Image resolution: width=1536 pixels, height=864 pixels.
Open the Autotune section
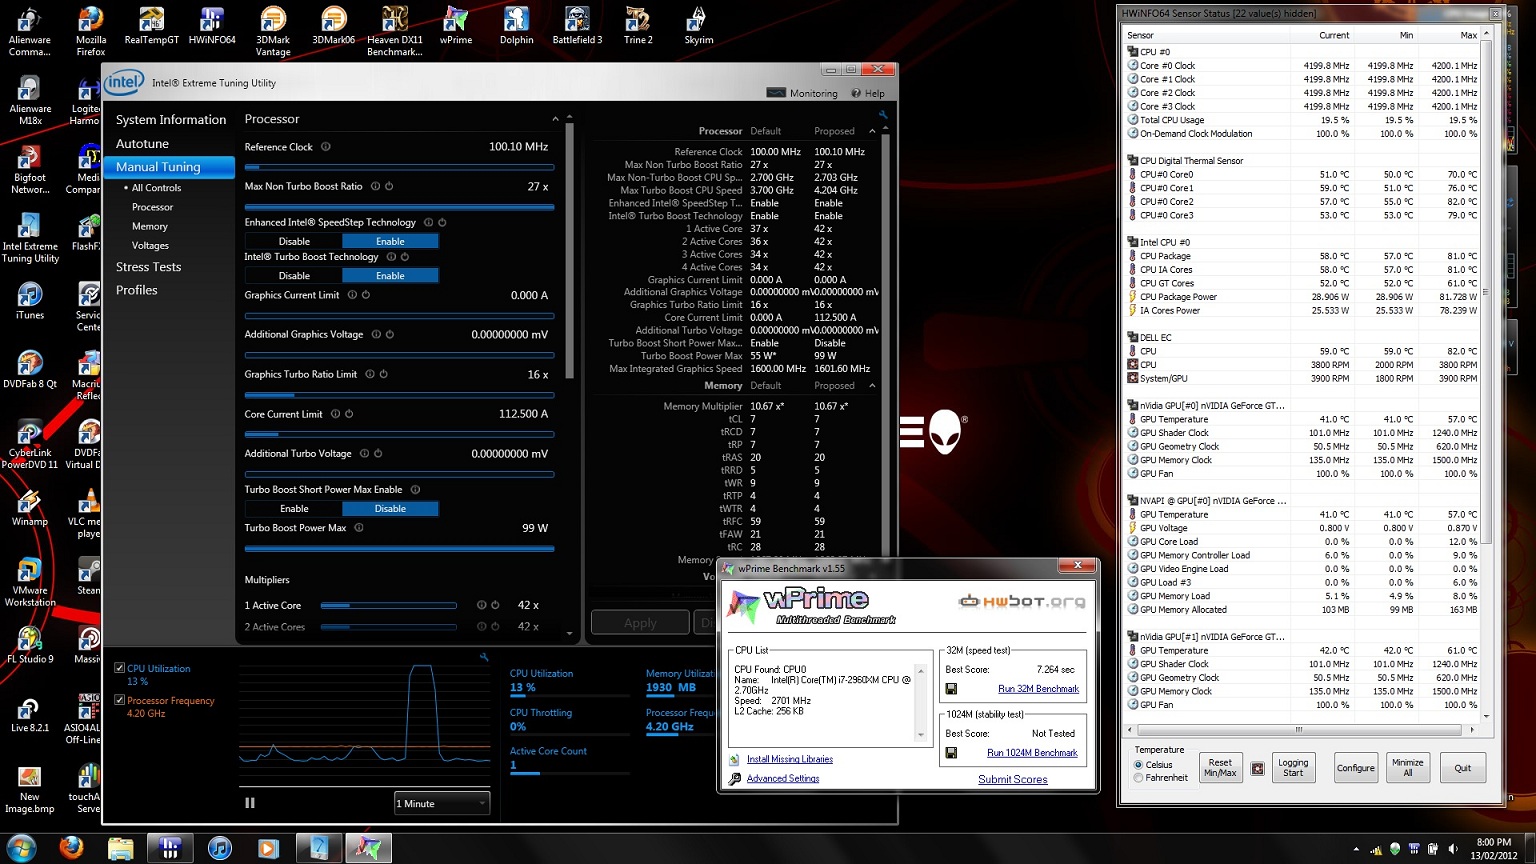pos(142,144)
